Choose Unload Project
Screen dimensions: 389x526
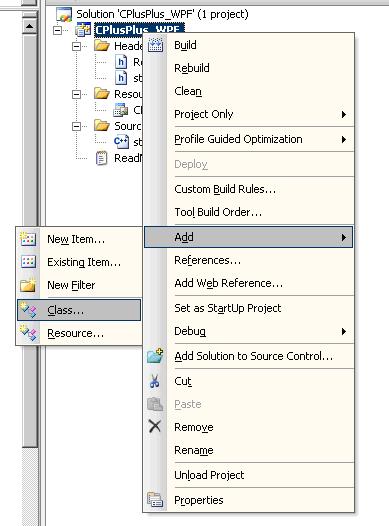248,475
